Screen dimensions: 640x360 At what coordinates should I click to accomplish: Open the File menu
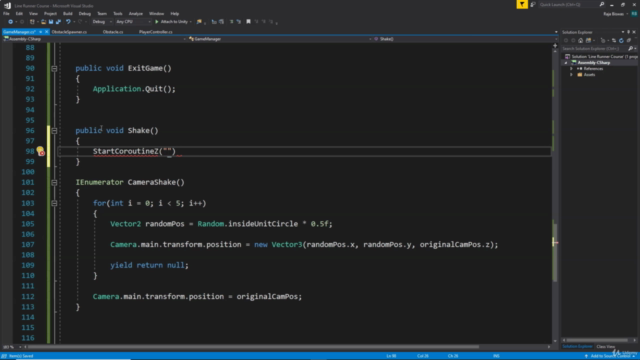[6, 13]
